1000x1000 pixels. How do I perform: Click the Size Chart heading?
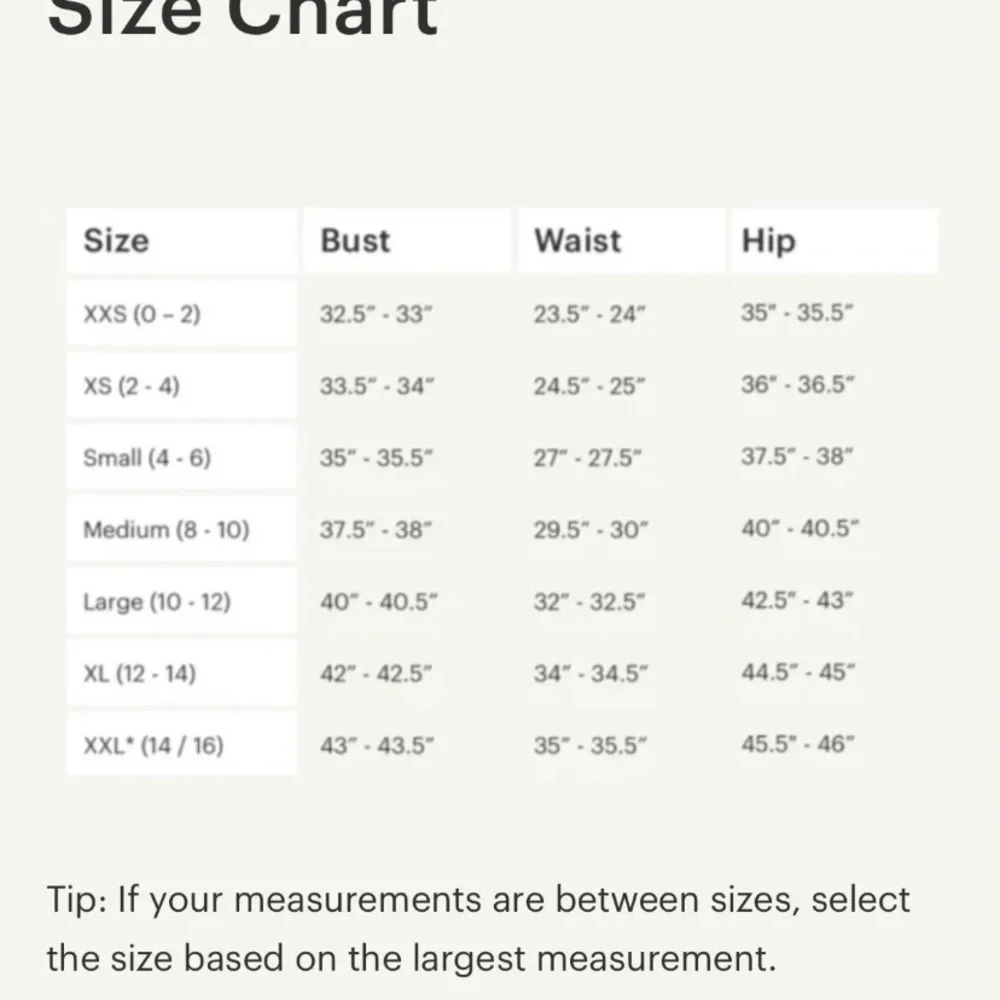coord(243,15)
